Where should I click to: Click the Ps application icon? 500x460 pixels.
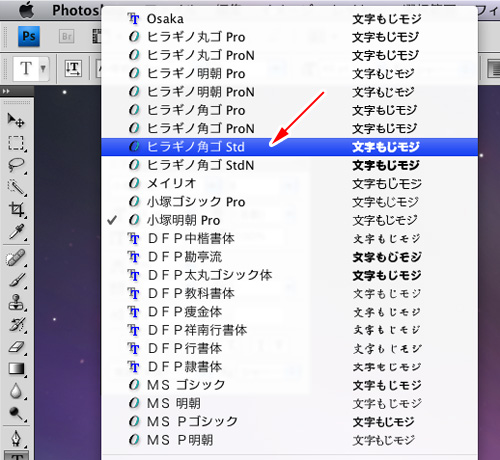point(29,36)
